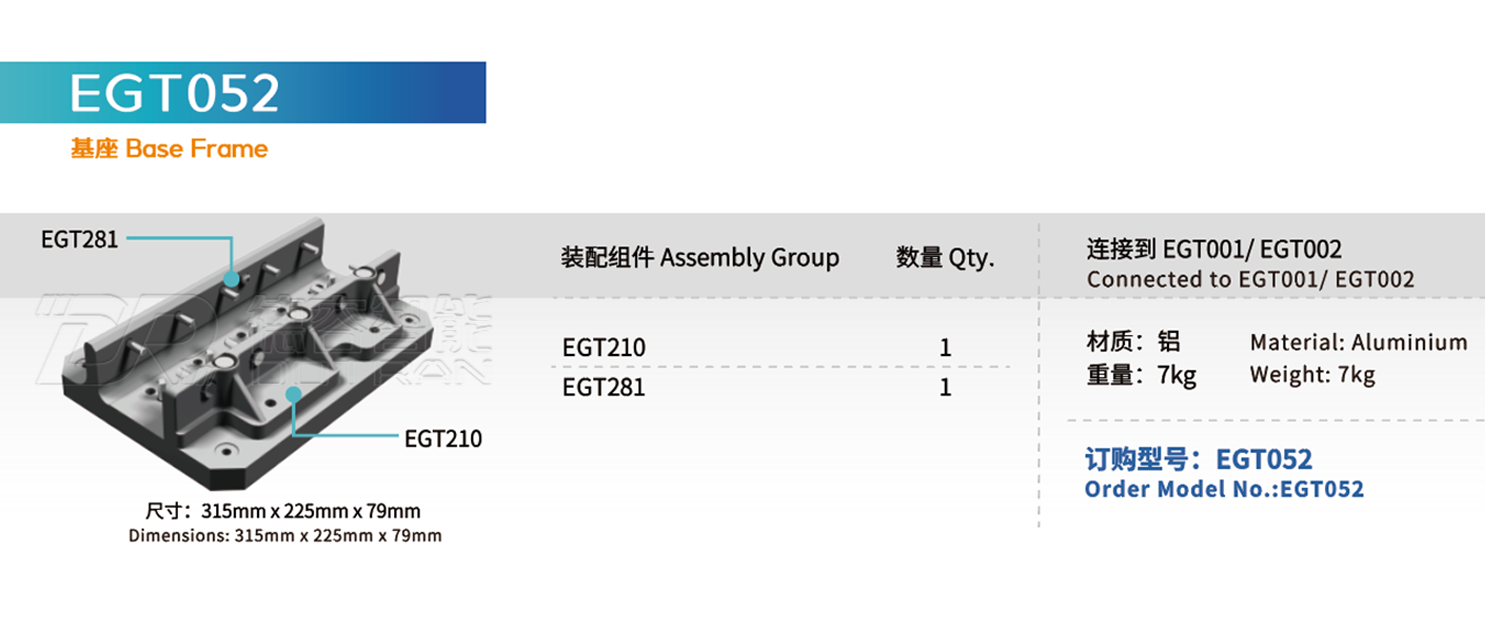Image resolution: width=1485 pixels, height=629 pixels.
Task: Select the Base Frame orange subtitle
Action: [169, 149]
